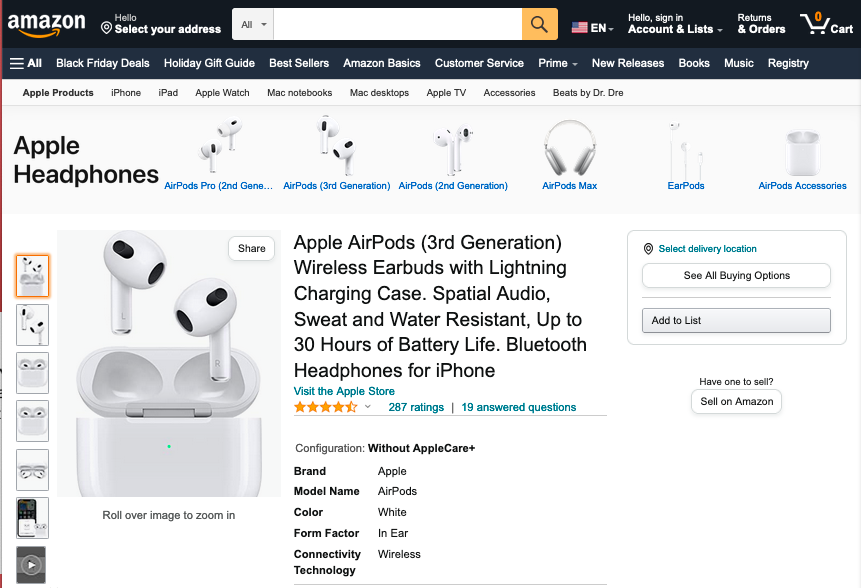Click See All Buying Options button
This screenshot has width=861, height=588.
tap(736, 276)
